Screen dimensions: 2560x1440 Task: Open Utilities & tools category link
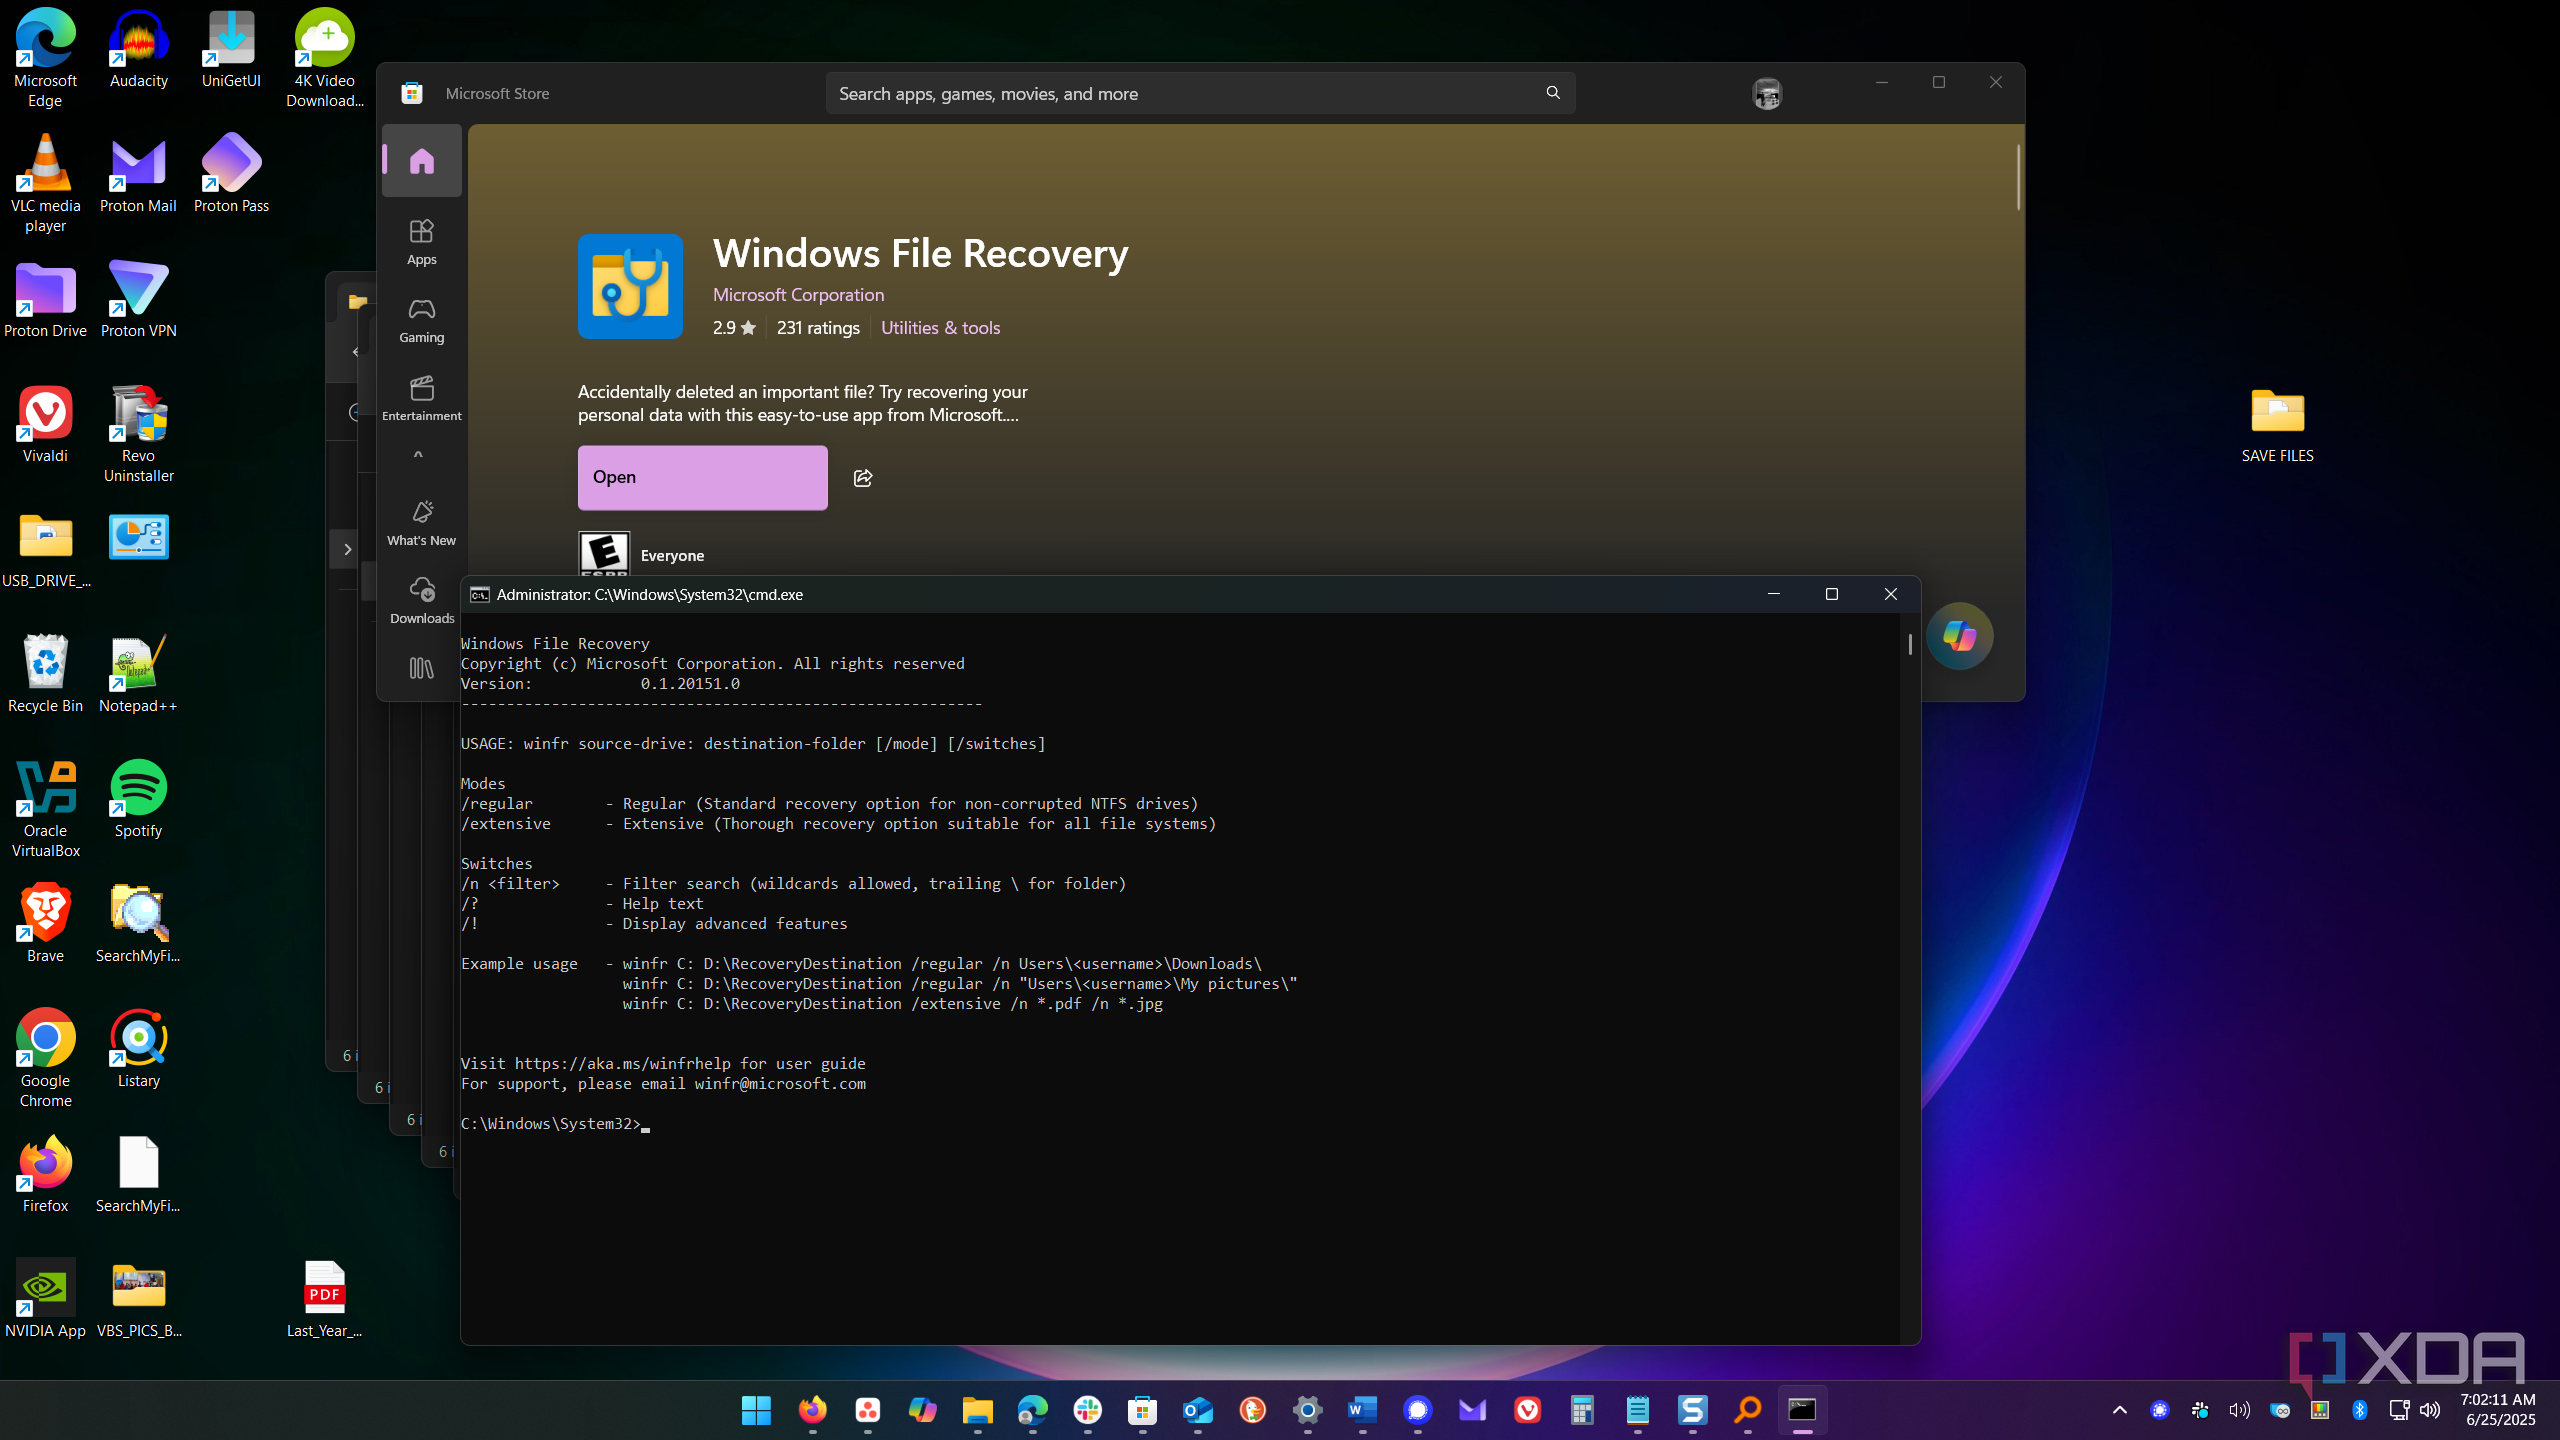pyautogui.click(x=940, y=328)
